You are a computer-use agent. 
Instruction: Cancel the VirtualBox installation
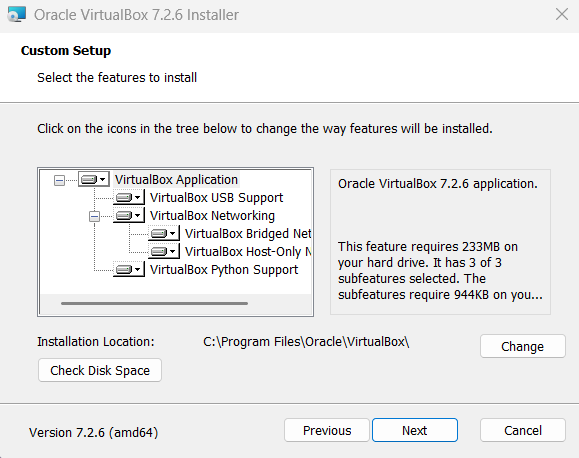[x=523, y=430]
